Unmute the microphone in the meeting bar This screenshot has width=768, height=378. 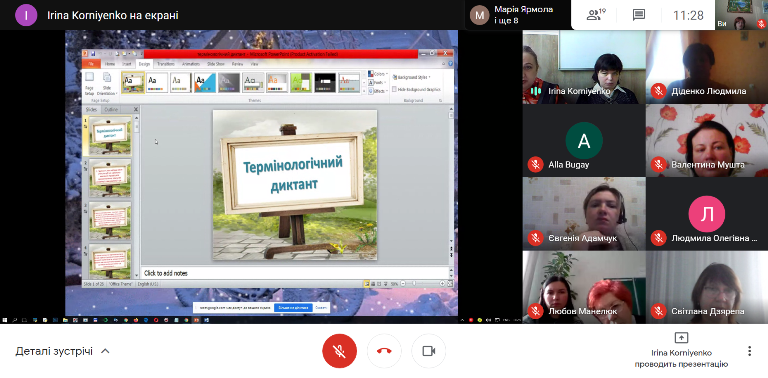point(339,351)
